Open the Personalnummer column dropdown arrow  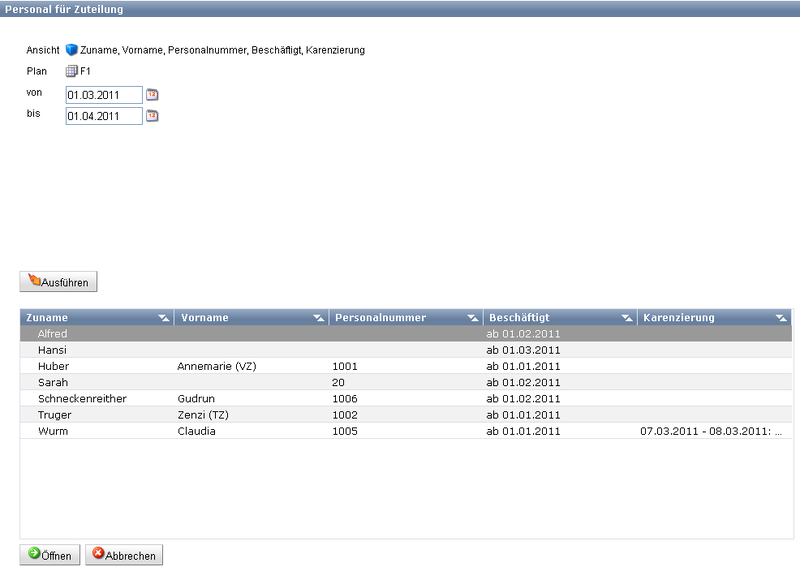[472, 318]
